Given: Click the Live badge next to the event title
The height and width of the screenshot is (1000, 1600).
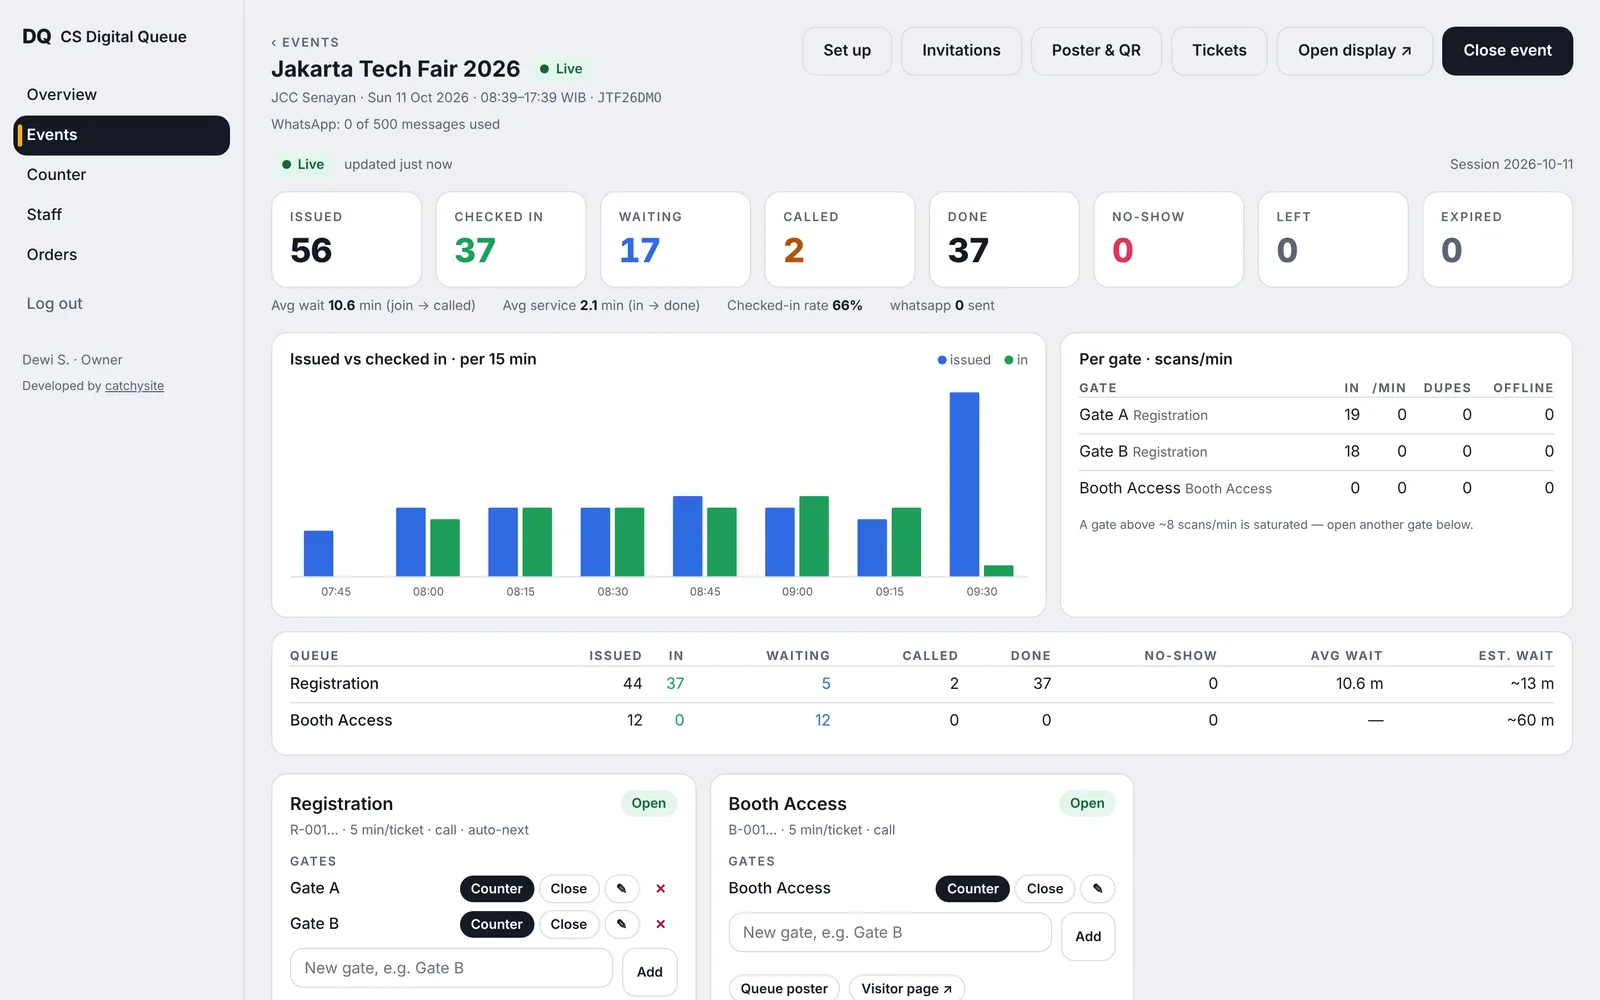Looking at the screenshot, I should tap(561, 69).
